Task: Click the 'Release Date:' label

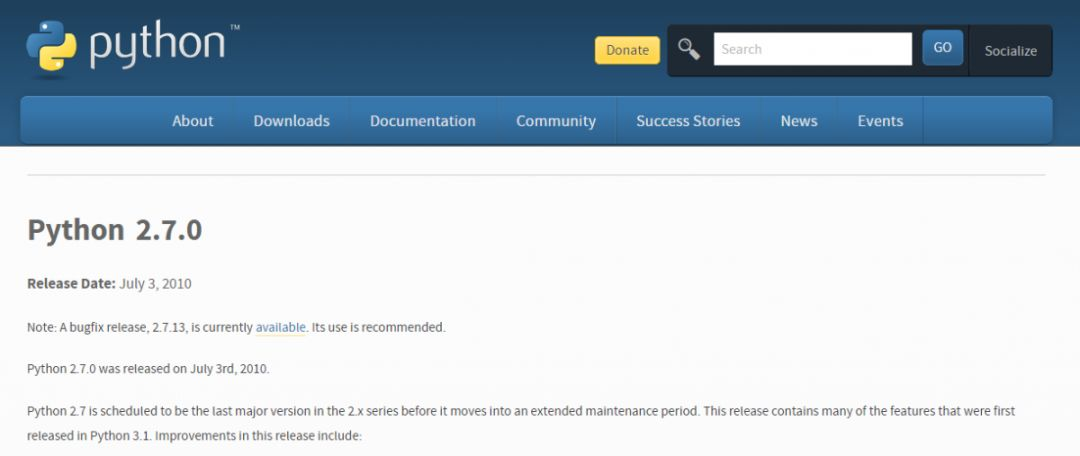Action: (x=72, y=284)
